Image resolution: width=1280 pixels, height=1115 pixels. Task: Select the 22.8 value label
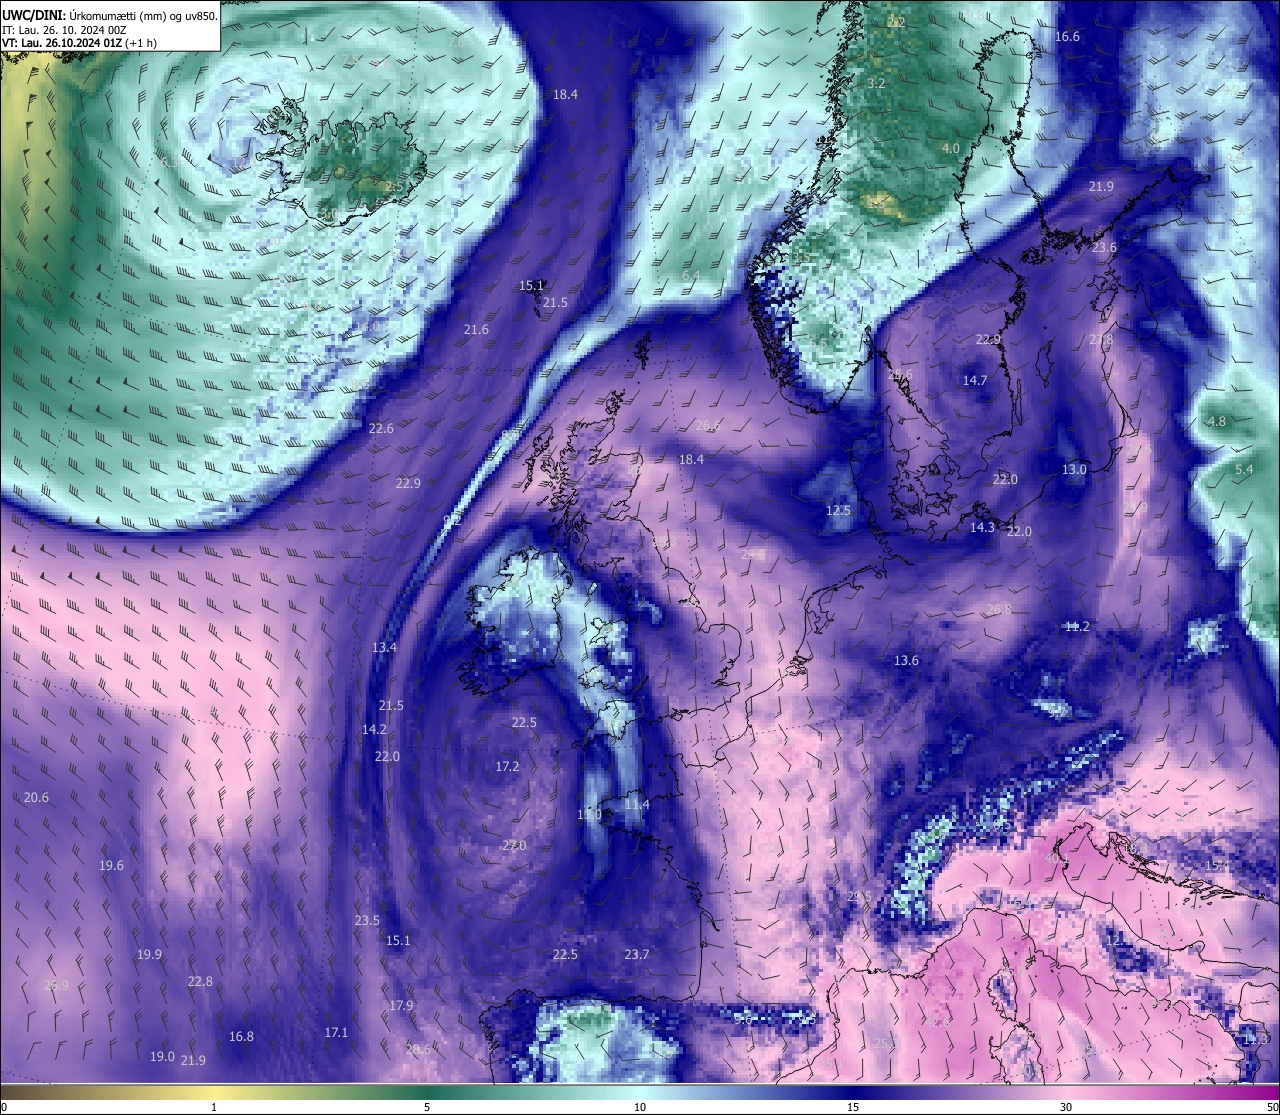pos(200,982)
